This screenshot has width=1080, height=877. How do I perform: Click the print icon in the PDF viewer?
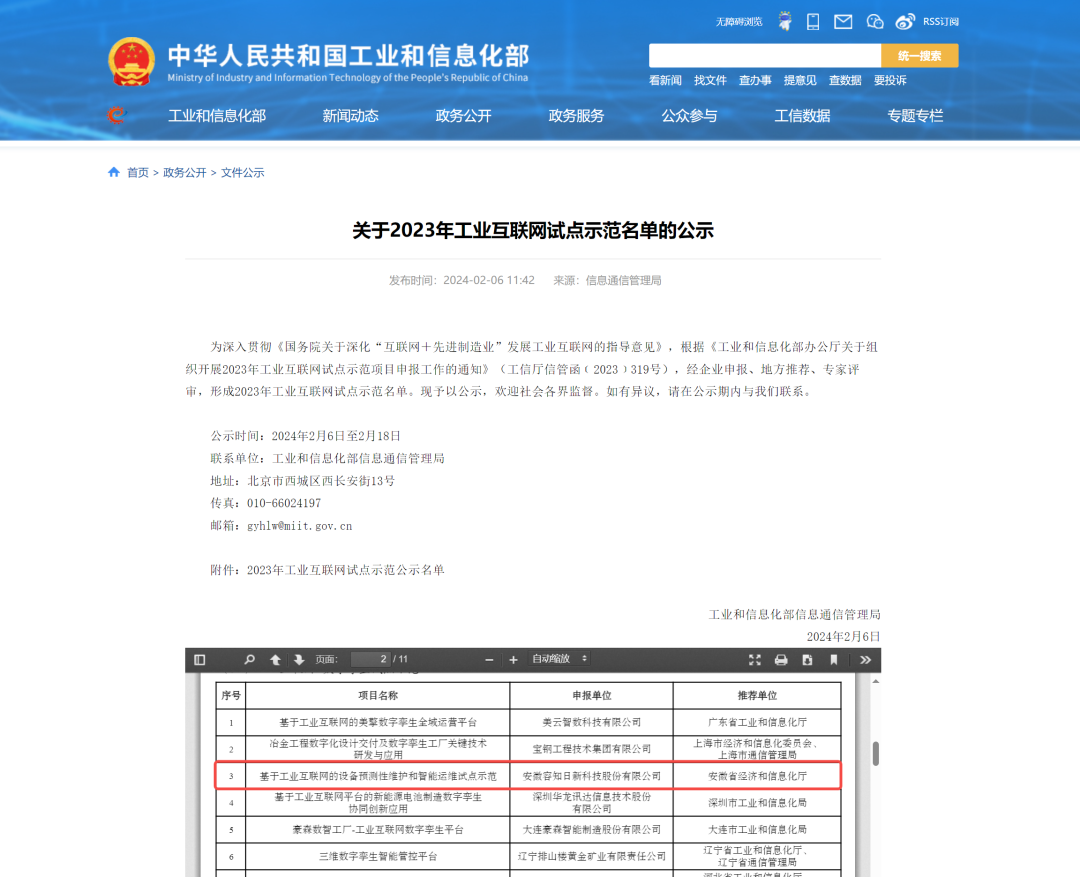point(781,659)
